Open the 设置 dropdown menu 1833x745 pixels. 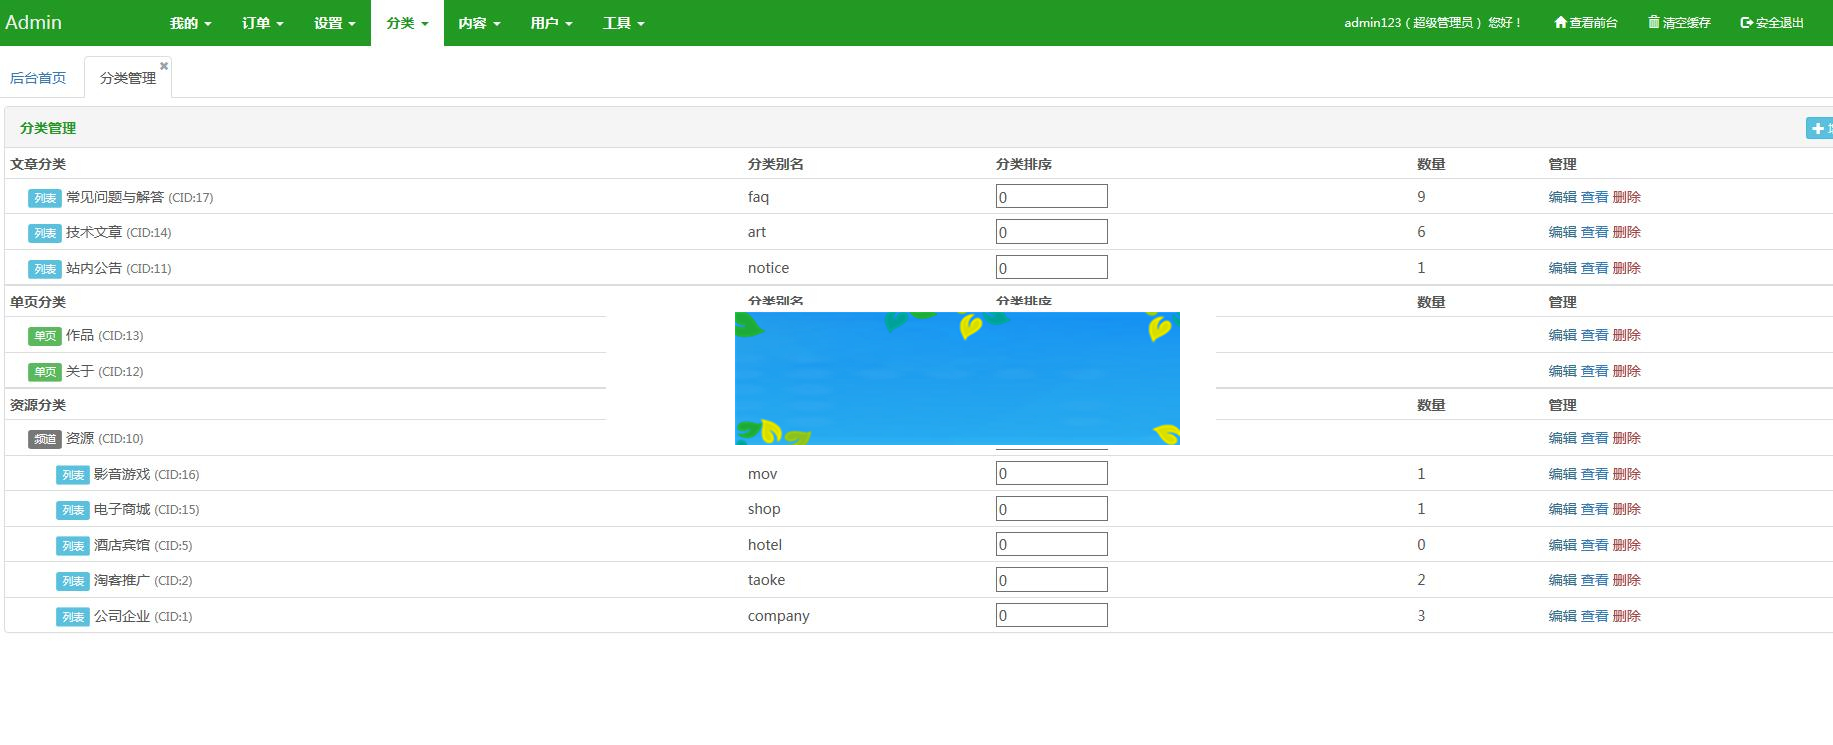coord(334,23)
